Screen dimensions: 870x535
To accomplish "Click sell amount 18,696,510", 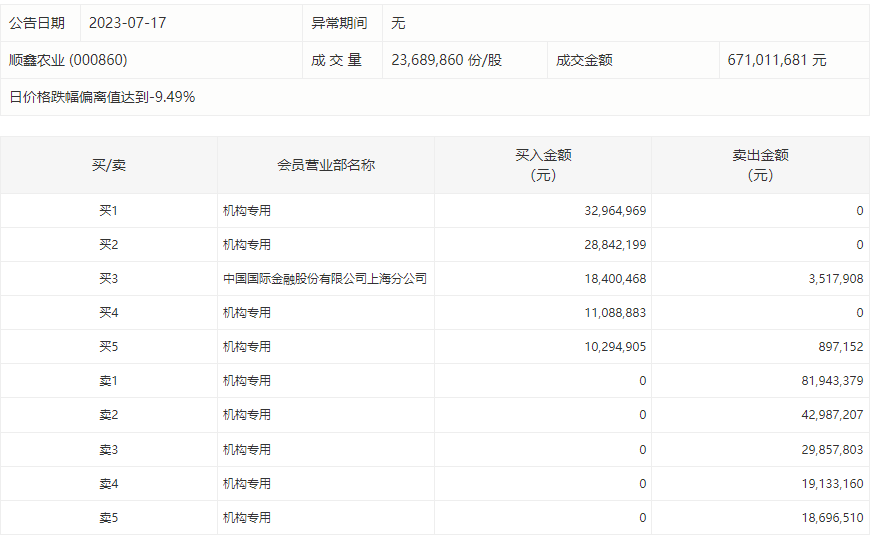I will click(x=832, y=518).
